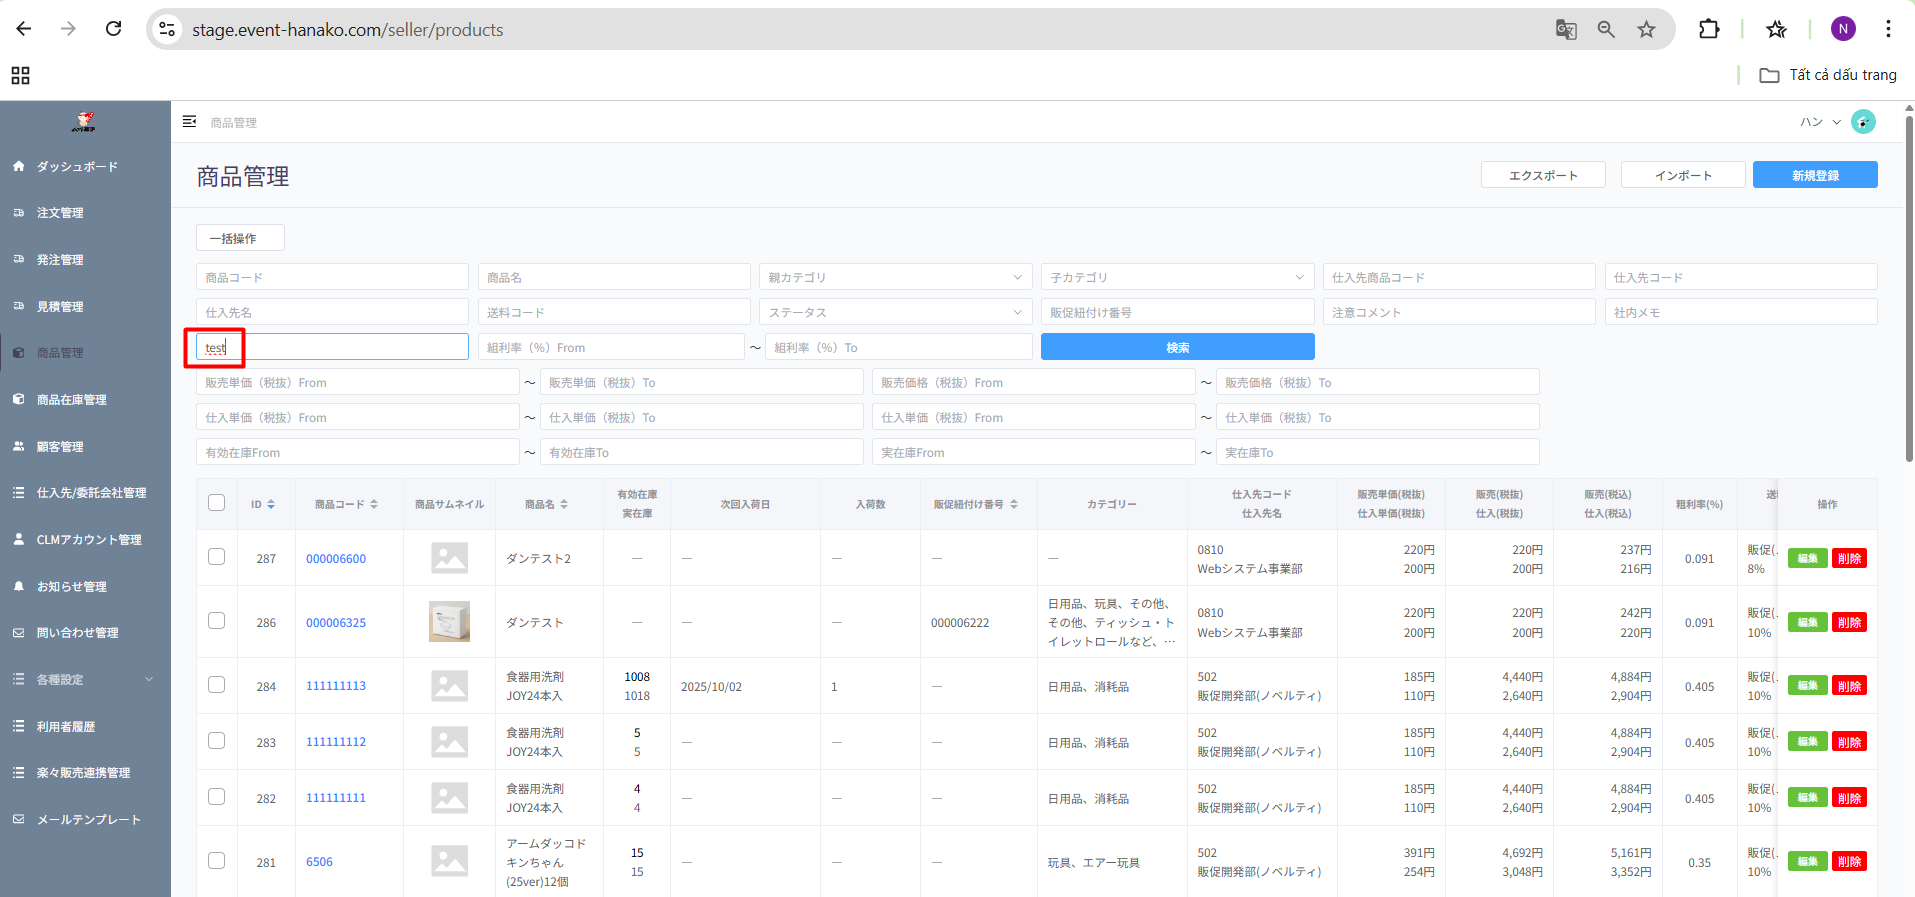Click the blue 検索 search button
1915x897 pixels.
click(1177, 347)
